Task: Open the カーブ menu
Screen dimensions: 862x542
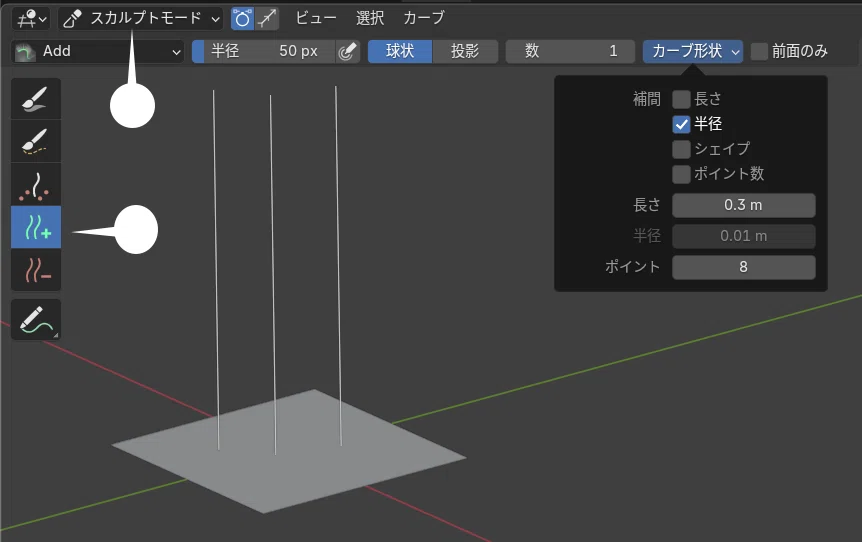Action: [x=424, y=18]
